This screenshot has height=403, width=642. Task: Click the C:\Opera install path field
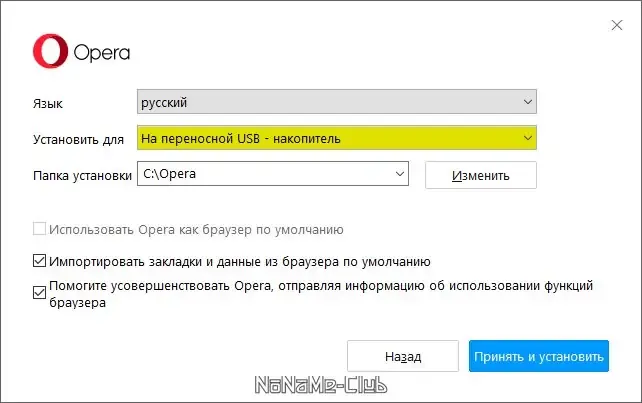[273, 174]
